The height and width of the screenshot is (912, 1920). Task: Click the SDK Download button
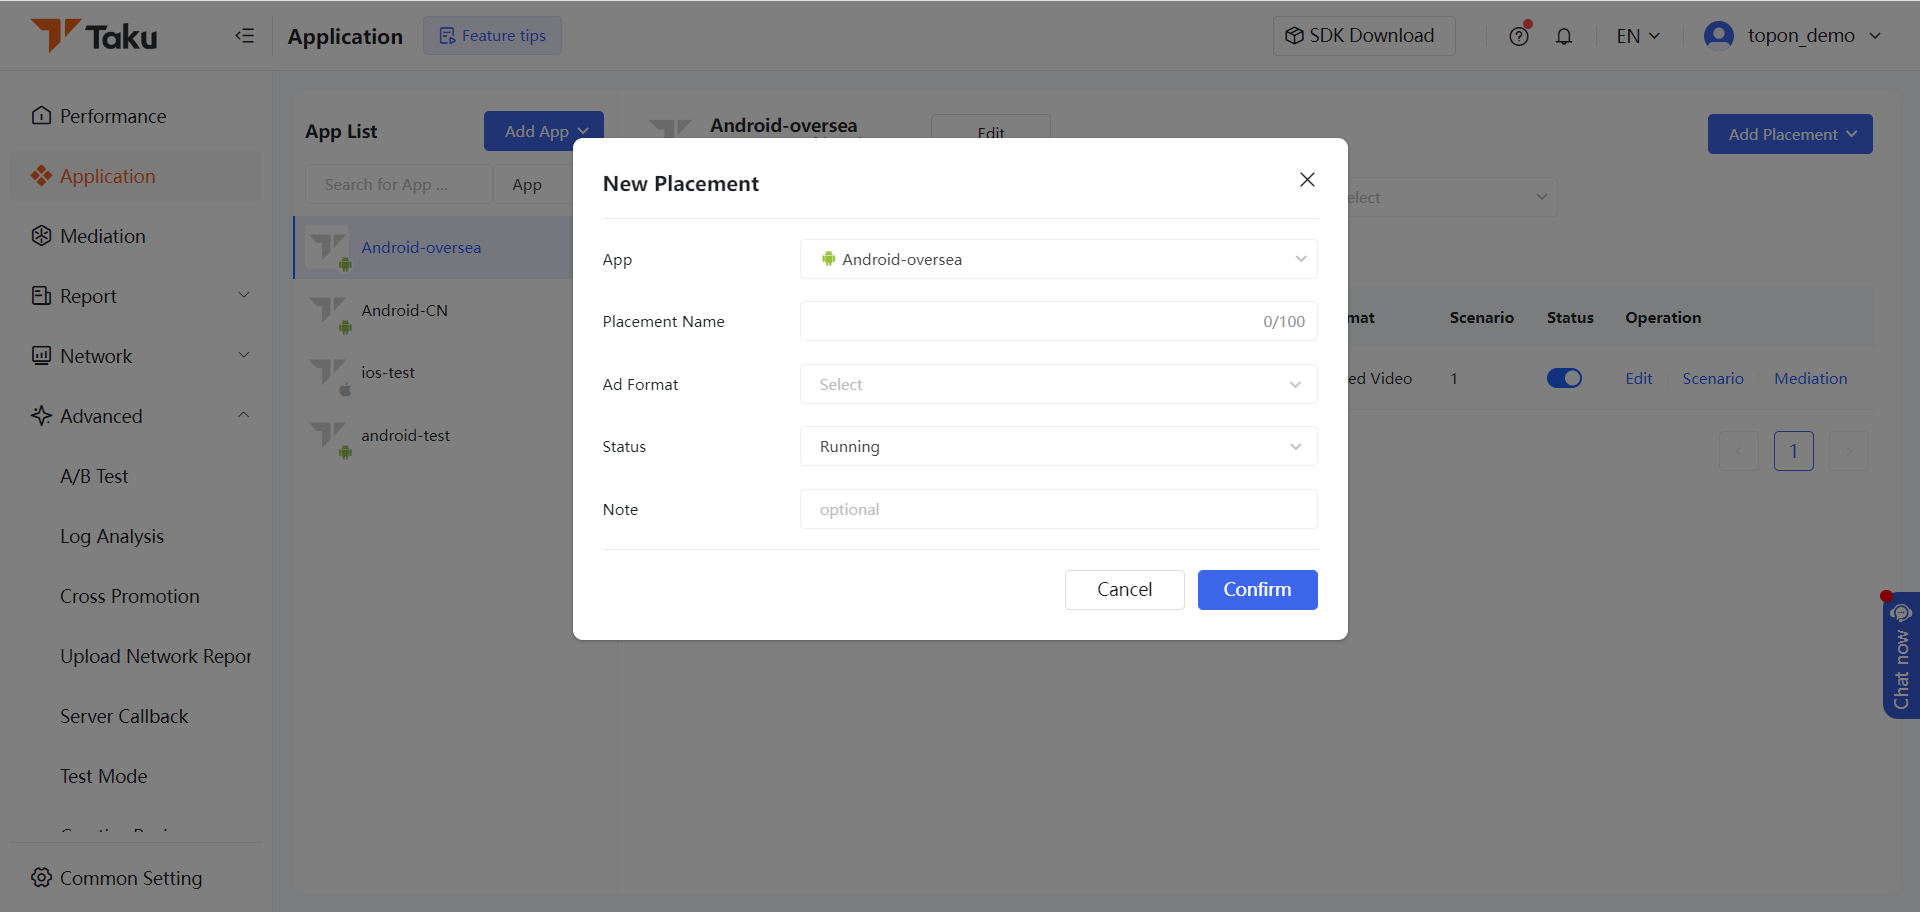(1364, 36)
